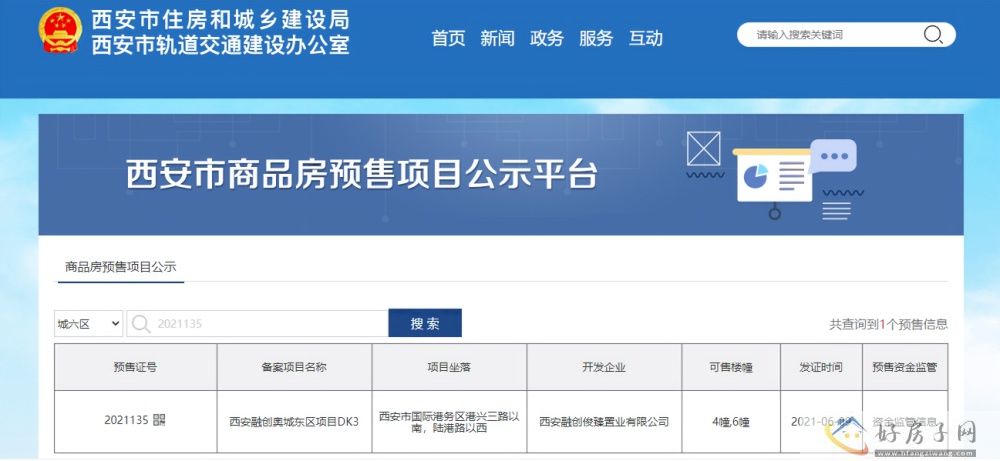The width and height of the screenshot is (1000, 461).
Task: Navigate to the 互动 page
Action: (646, 38)
